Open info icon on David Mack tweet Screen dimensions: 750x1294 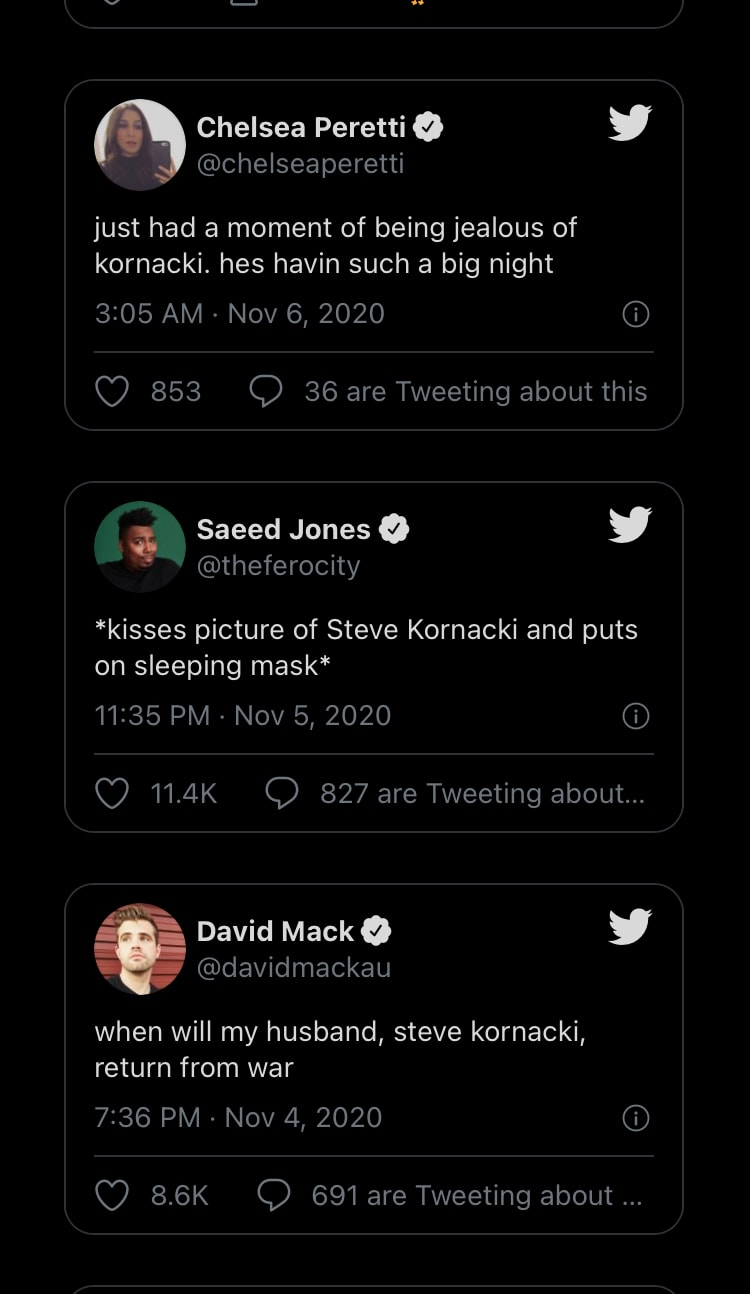(636, 1118)
